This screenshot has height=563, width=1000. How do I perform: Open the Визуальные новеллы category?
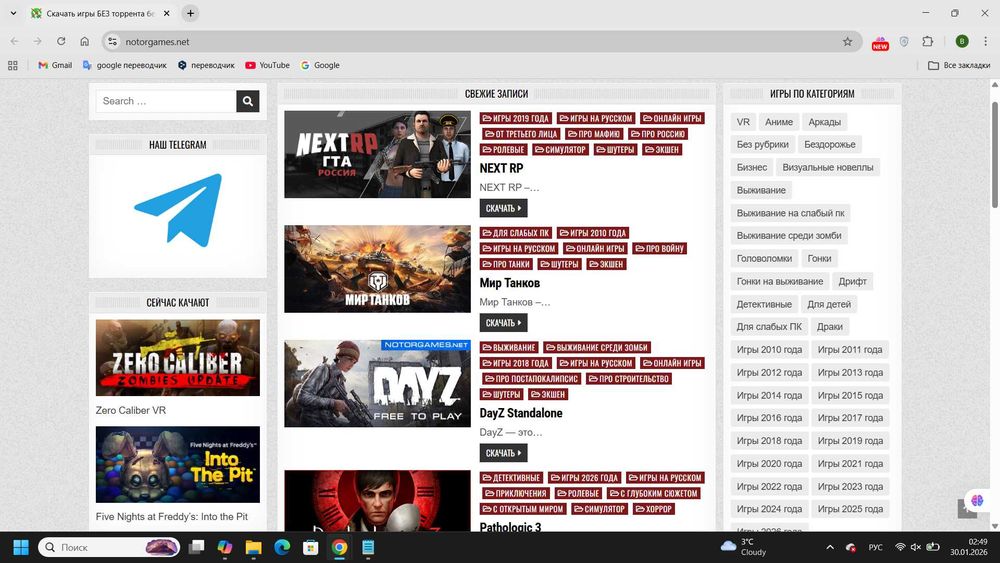click(x=828, y=167)
